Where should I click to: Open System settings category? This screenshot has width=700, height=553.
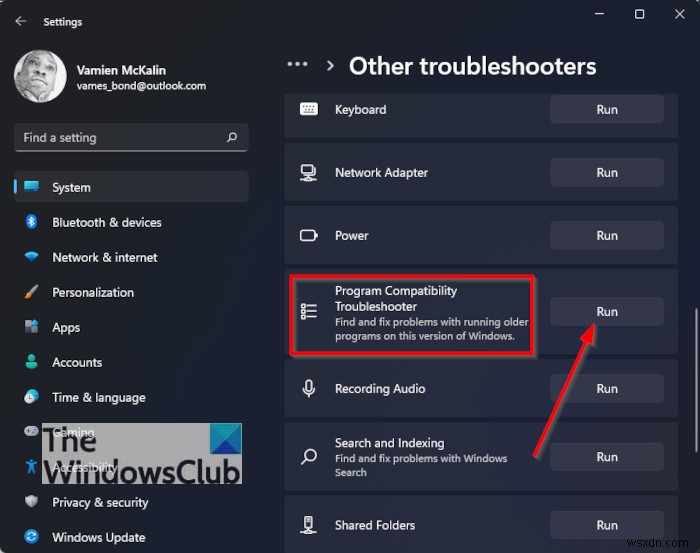131,187
